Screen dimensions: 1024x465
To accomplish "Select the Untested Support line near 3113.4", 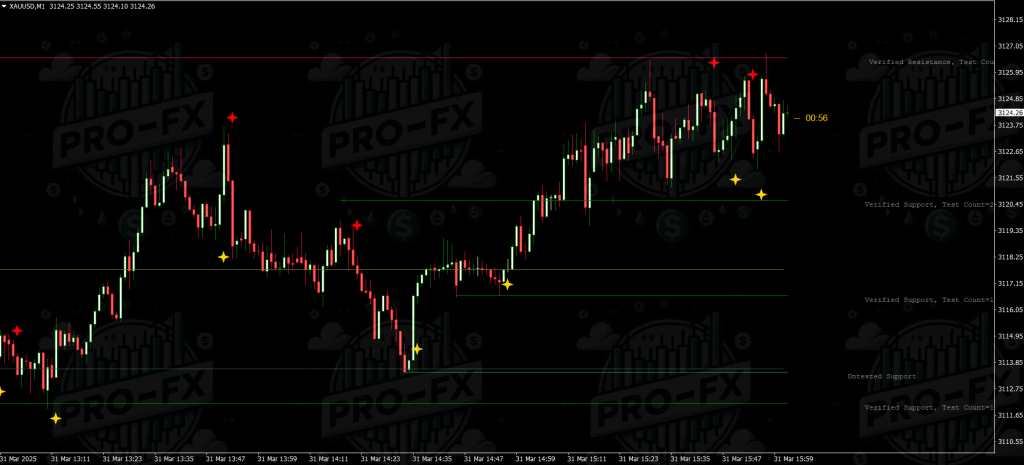I will pos(596,372).
